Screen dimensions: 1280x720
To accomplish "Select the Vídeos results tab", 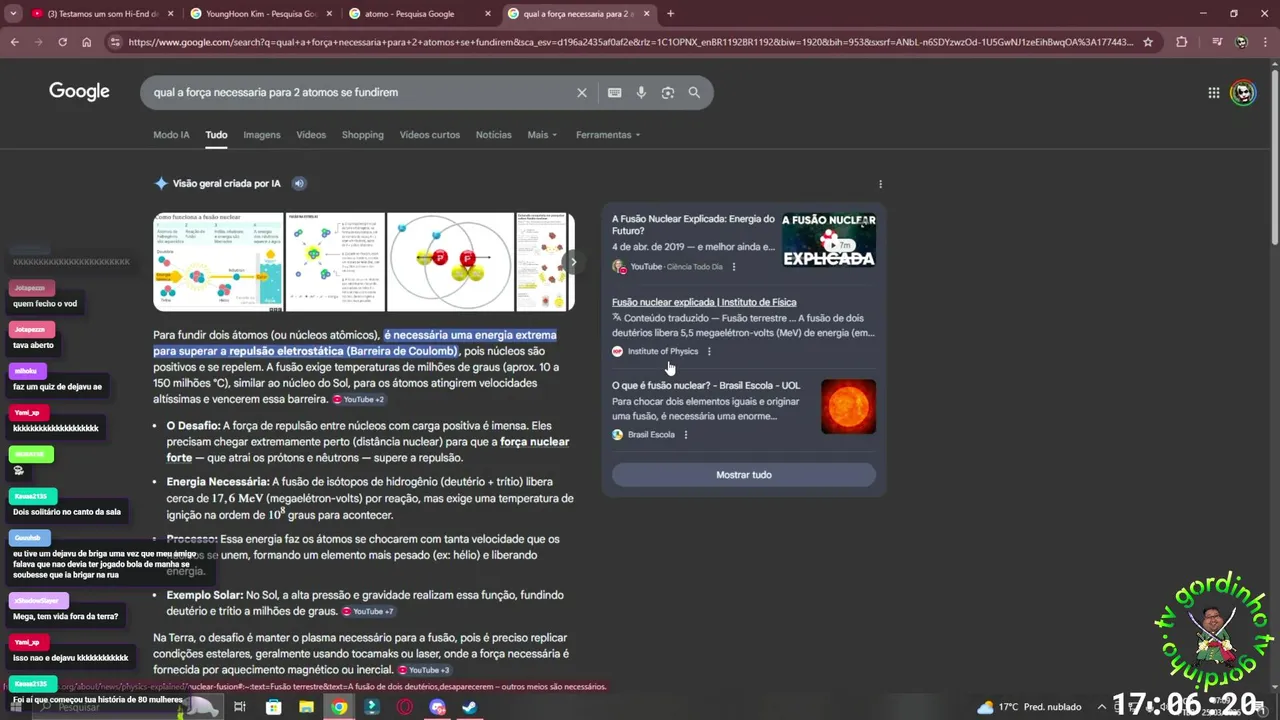I will (311, 135).
